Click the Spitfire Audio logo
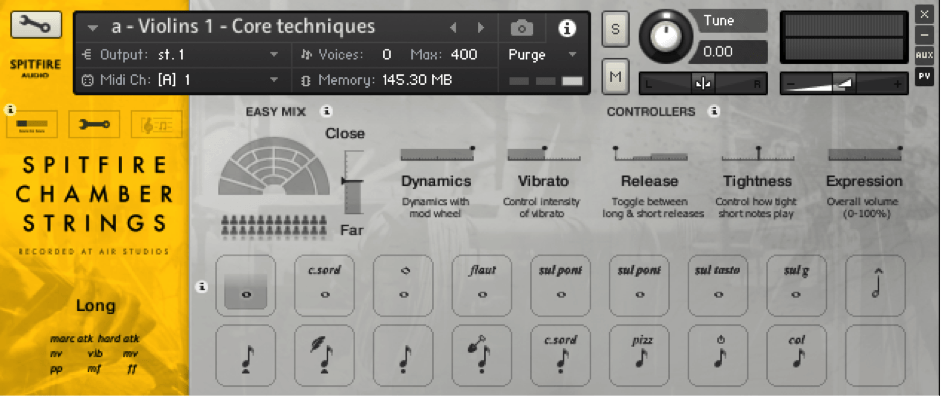Viewport: 941px width, 396px height. 35,68
